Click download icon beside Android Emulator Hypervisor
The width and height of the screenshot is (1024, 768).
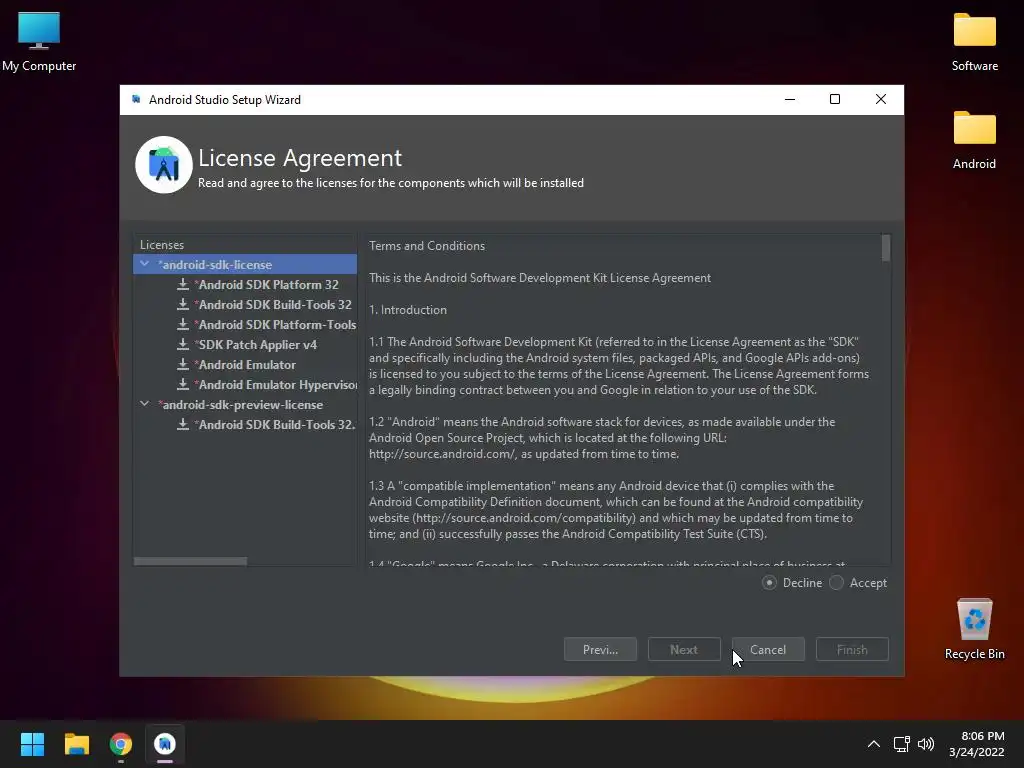tap(183, 385)
